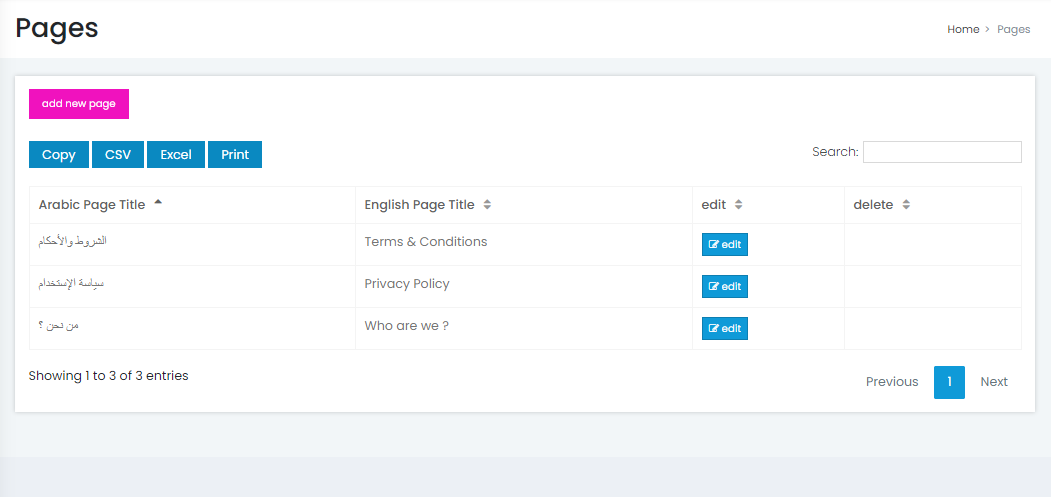
Task: Select page 1 in pagination
Action: [949, 382]
